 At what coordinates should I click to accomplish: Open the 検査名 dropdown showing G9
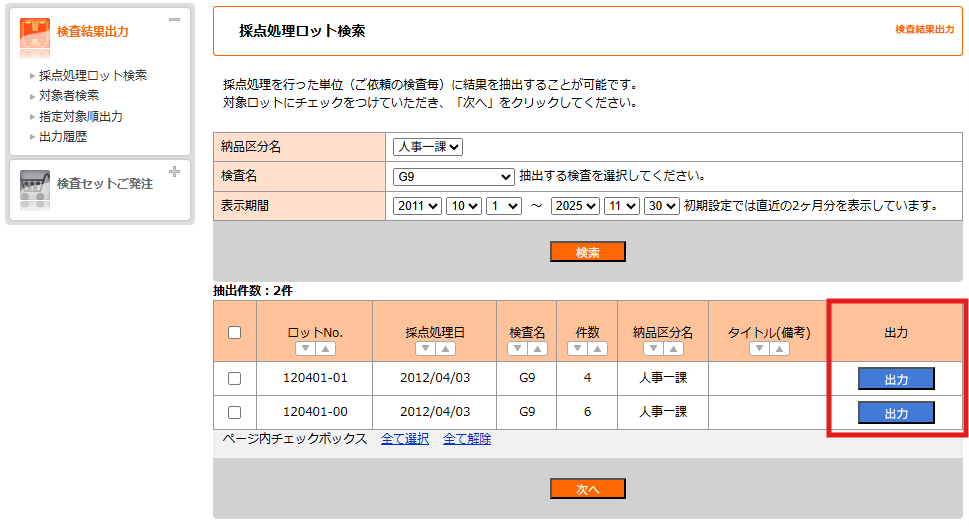click(453, 177)
